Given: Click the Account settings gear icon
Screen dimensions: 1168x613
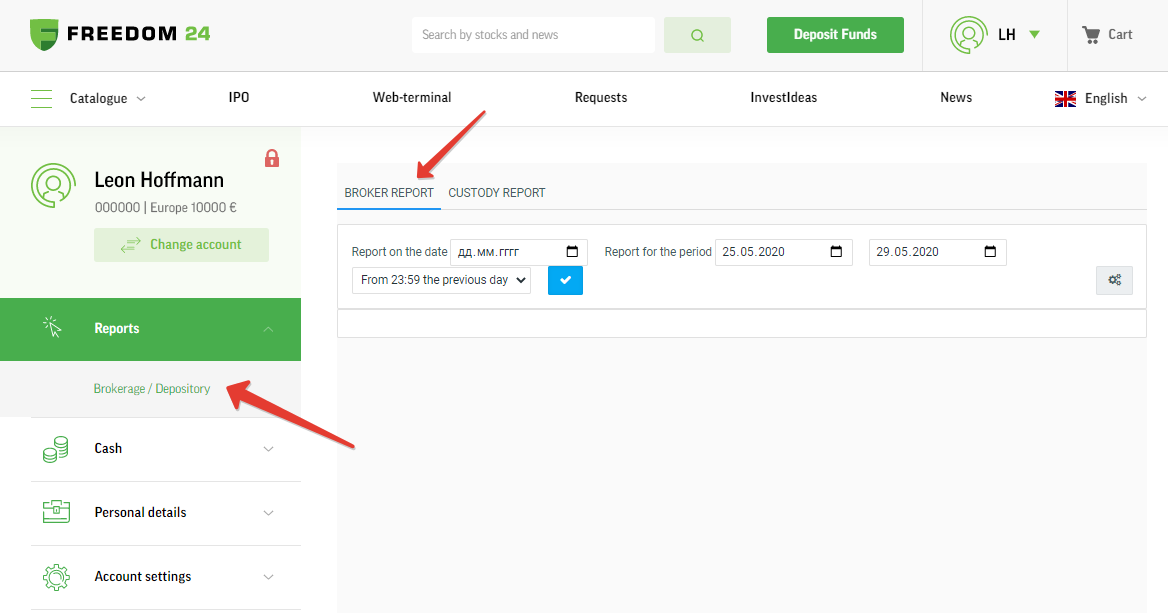Looking at the screenshot, I should (x=56, y=577).
